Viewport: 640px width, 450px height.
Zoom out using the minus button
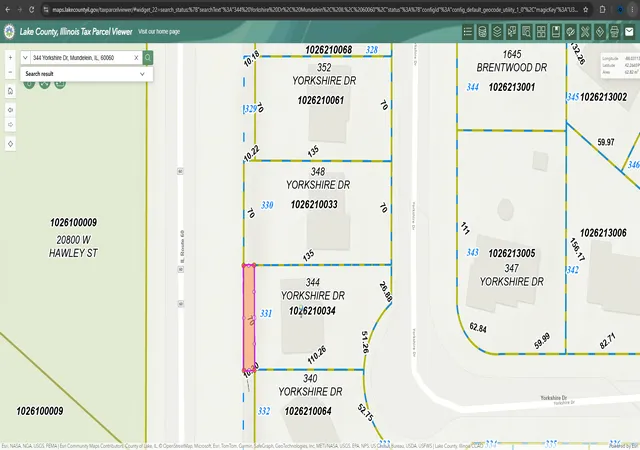[x=11, y=72]
